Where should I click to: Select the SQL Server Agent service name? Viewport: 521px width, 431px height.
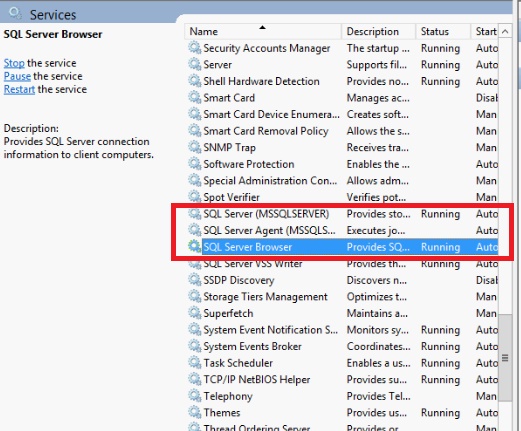[269, 230]
